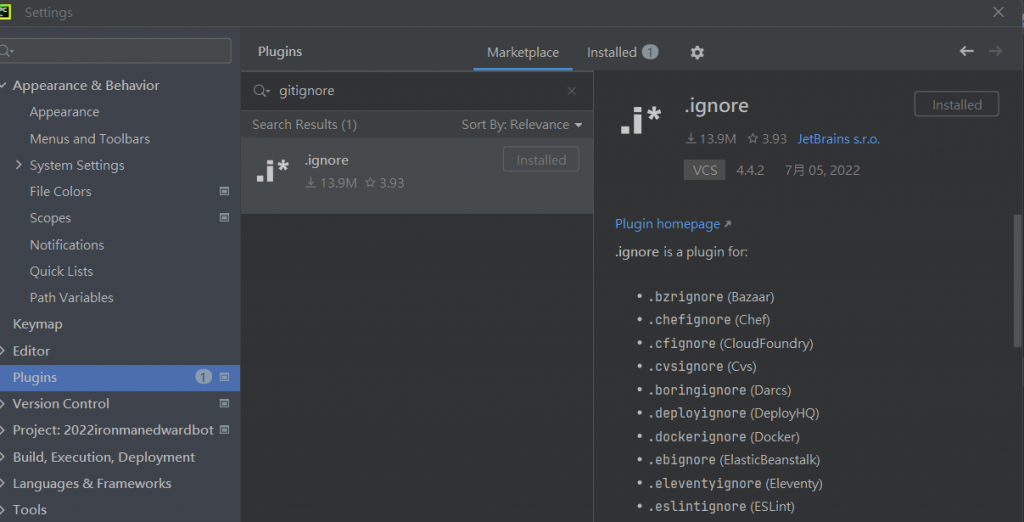Expand the Languages & Frameworks node
The height and width of the screenshot is (522, 1024).
[x=3, y=483]
